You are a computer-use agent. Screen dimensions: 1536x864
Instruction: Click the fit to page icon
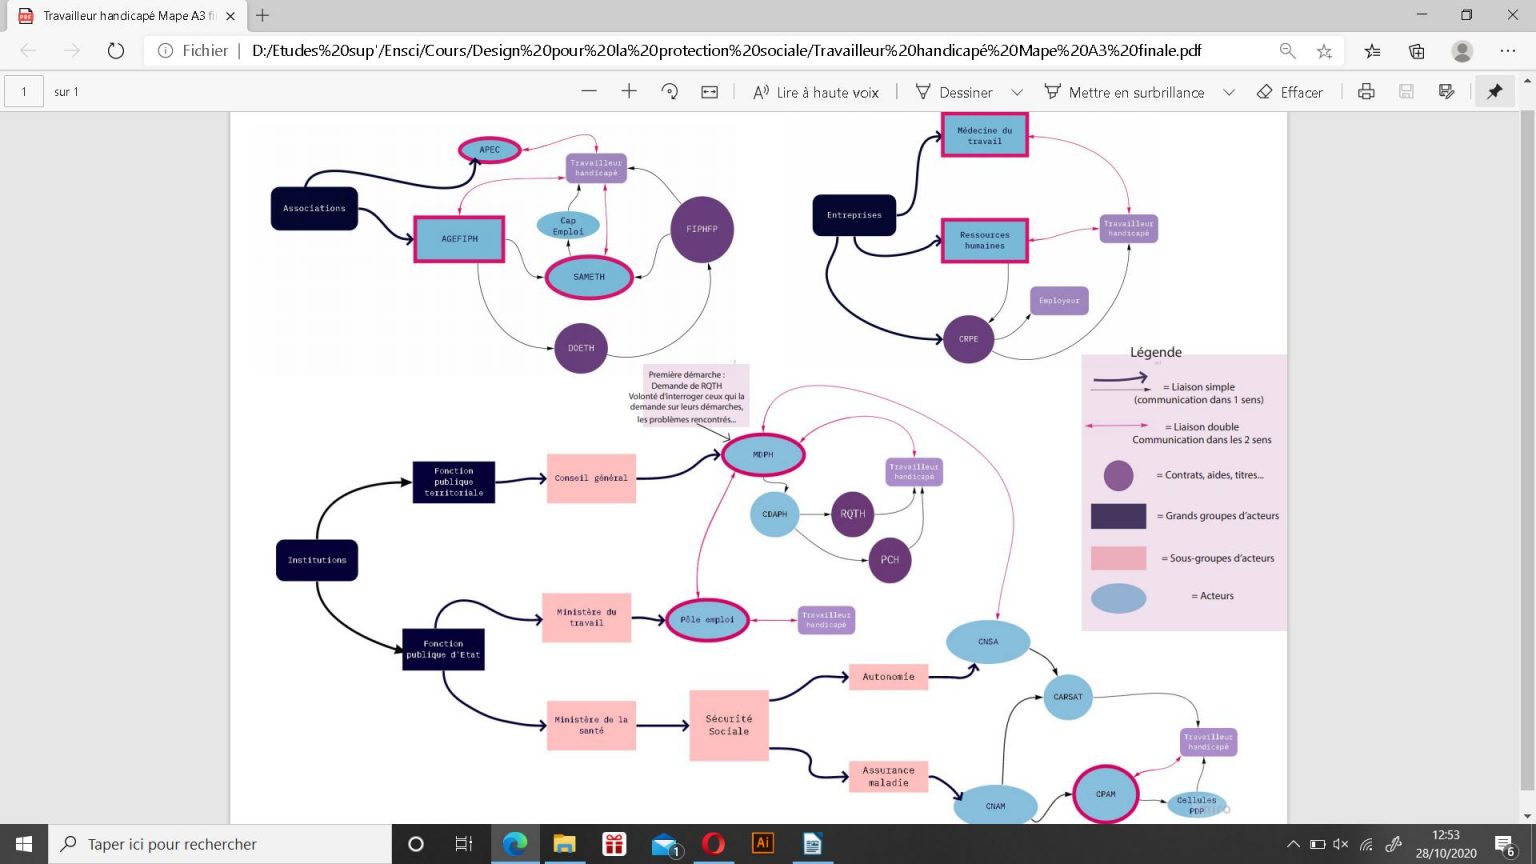(710, 92)
